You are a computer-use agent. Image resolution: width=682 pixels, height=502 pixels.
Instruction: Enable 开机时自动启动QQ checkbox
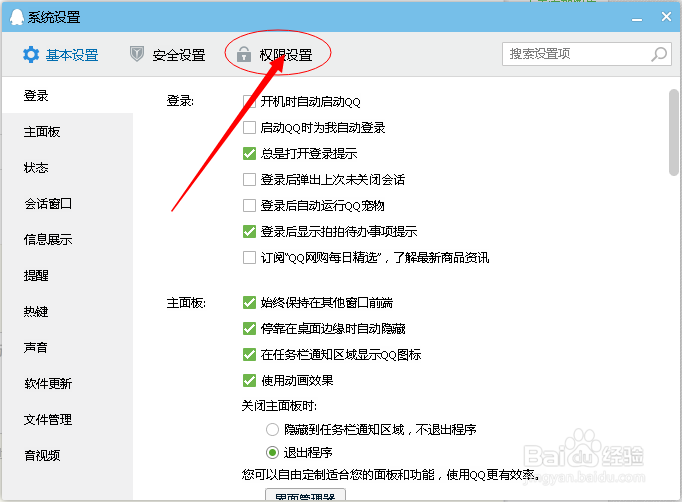click(249, 102)
